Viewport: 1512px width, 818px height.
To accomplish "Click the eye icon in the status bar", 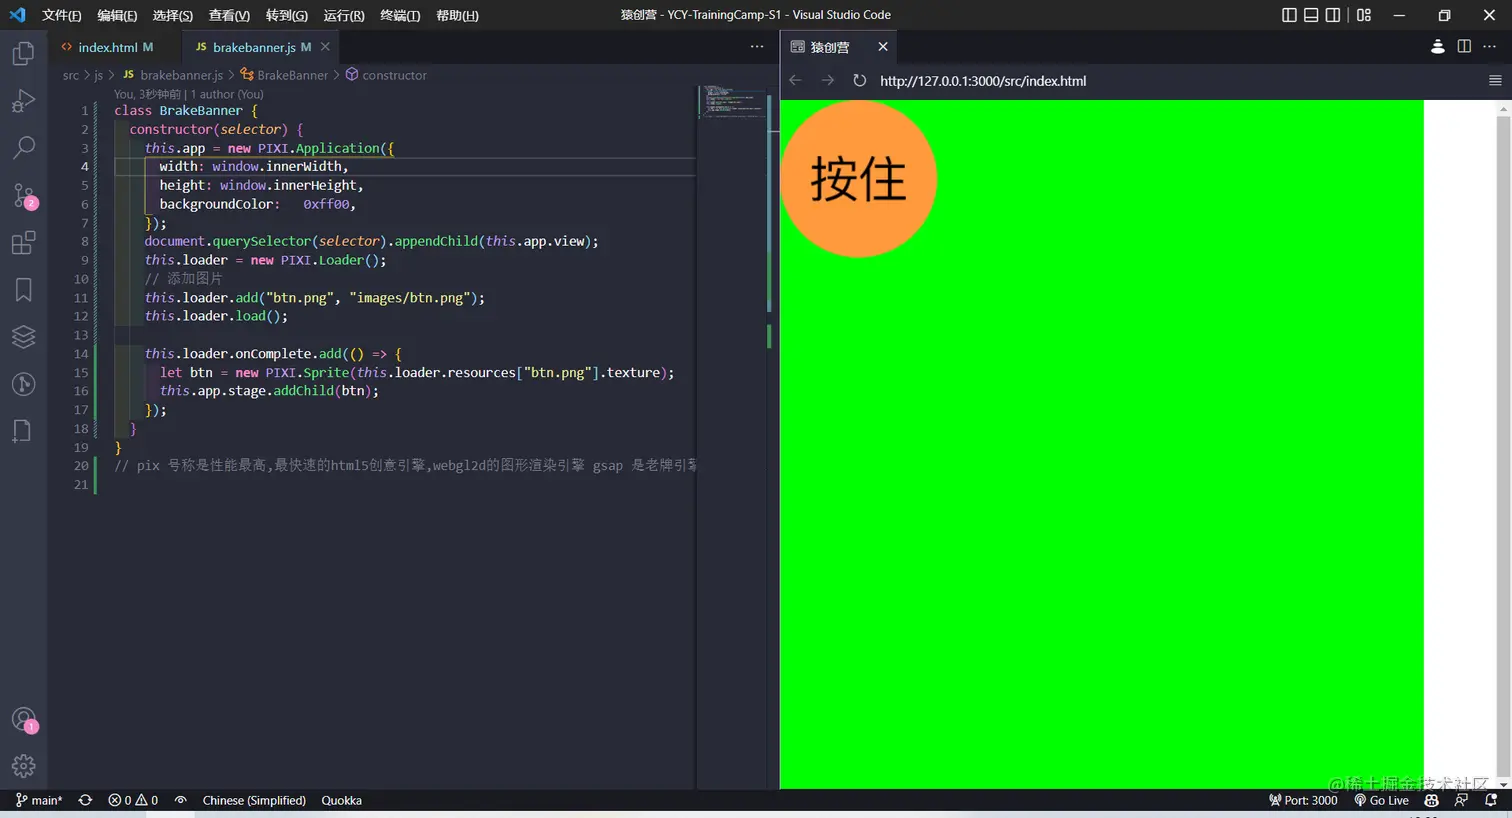I will [x=180, y=800].
